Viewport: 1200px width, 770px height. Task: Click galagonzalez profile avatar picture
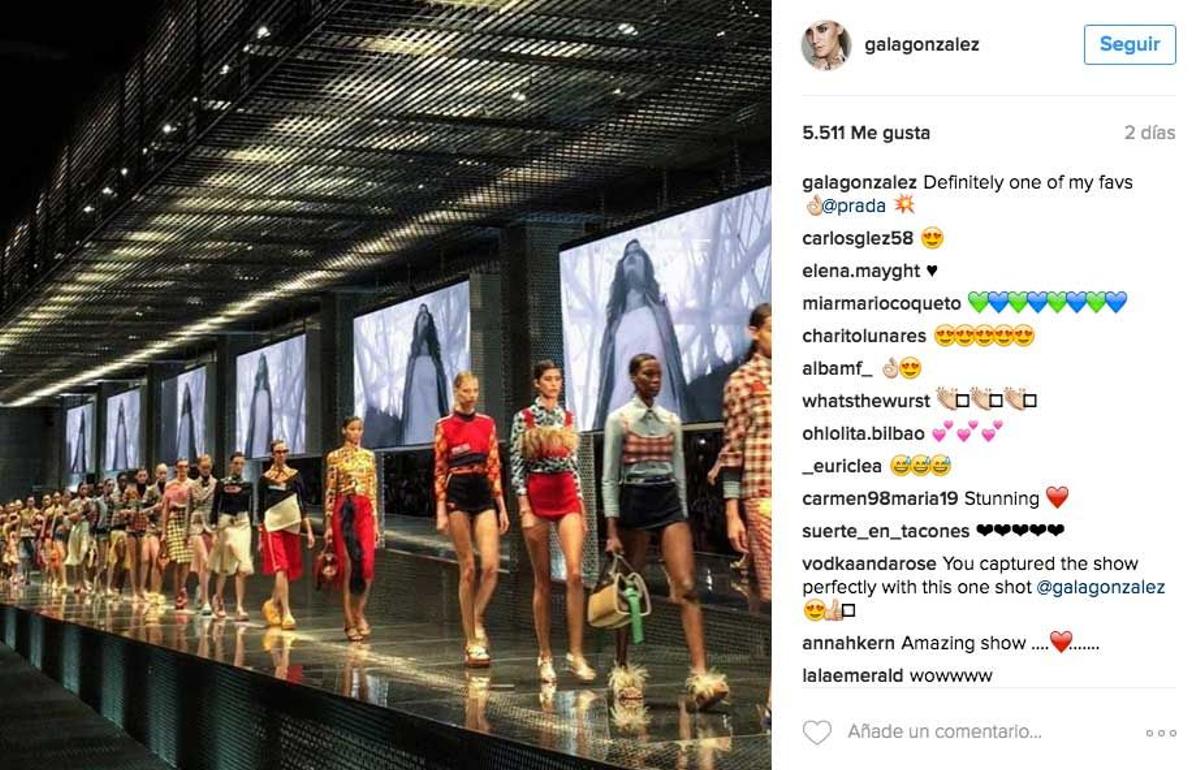(x=825, y=45)
